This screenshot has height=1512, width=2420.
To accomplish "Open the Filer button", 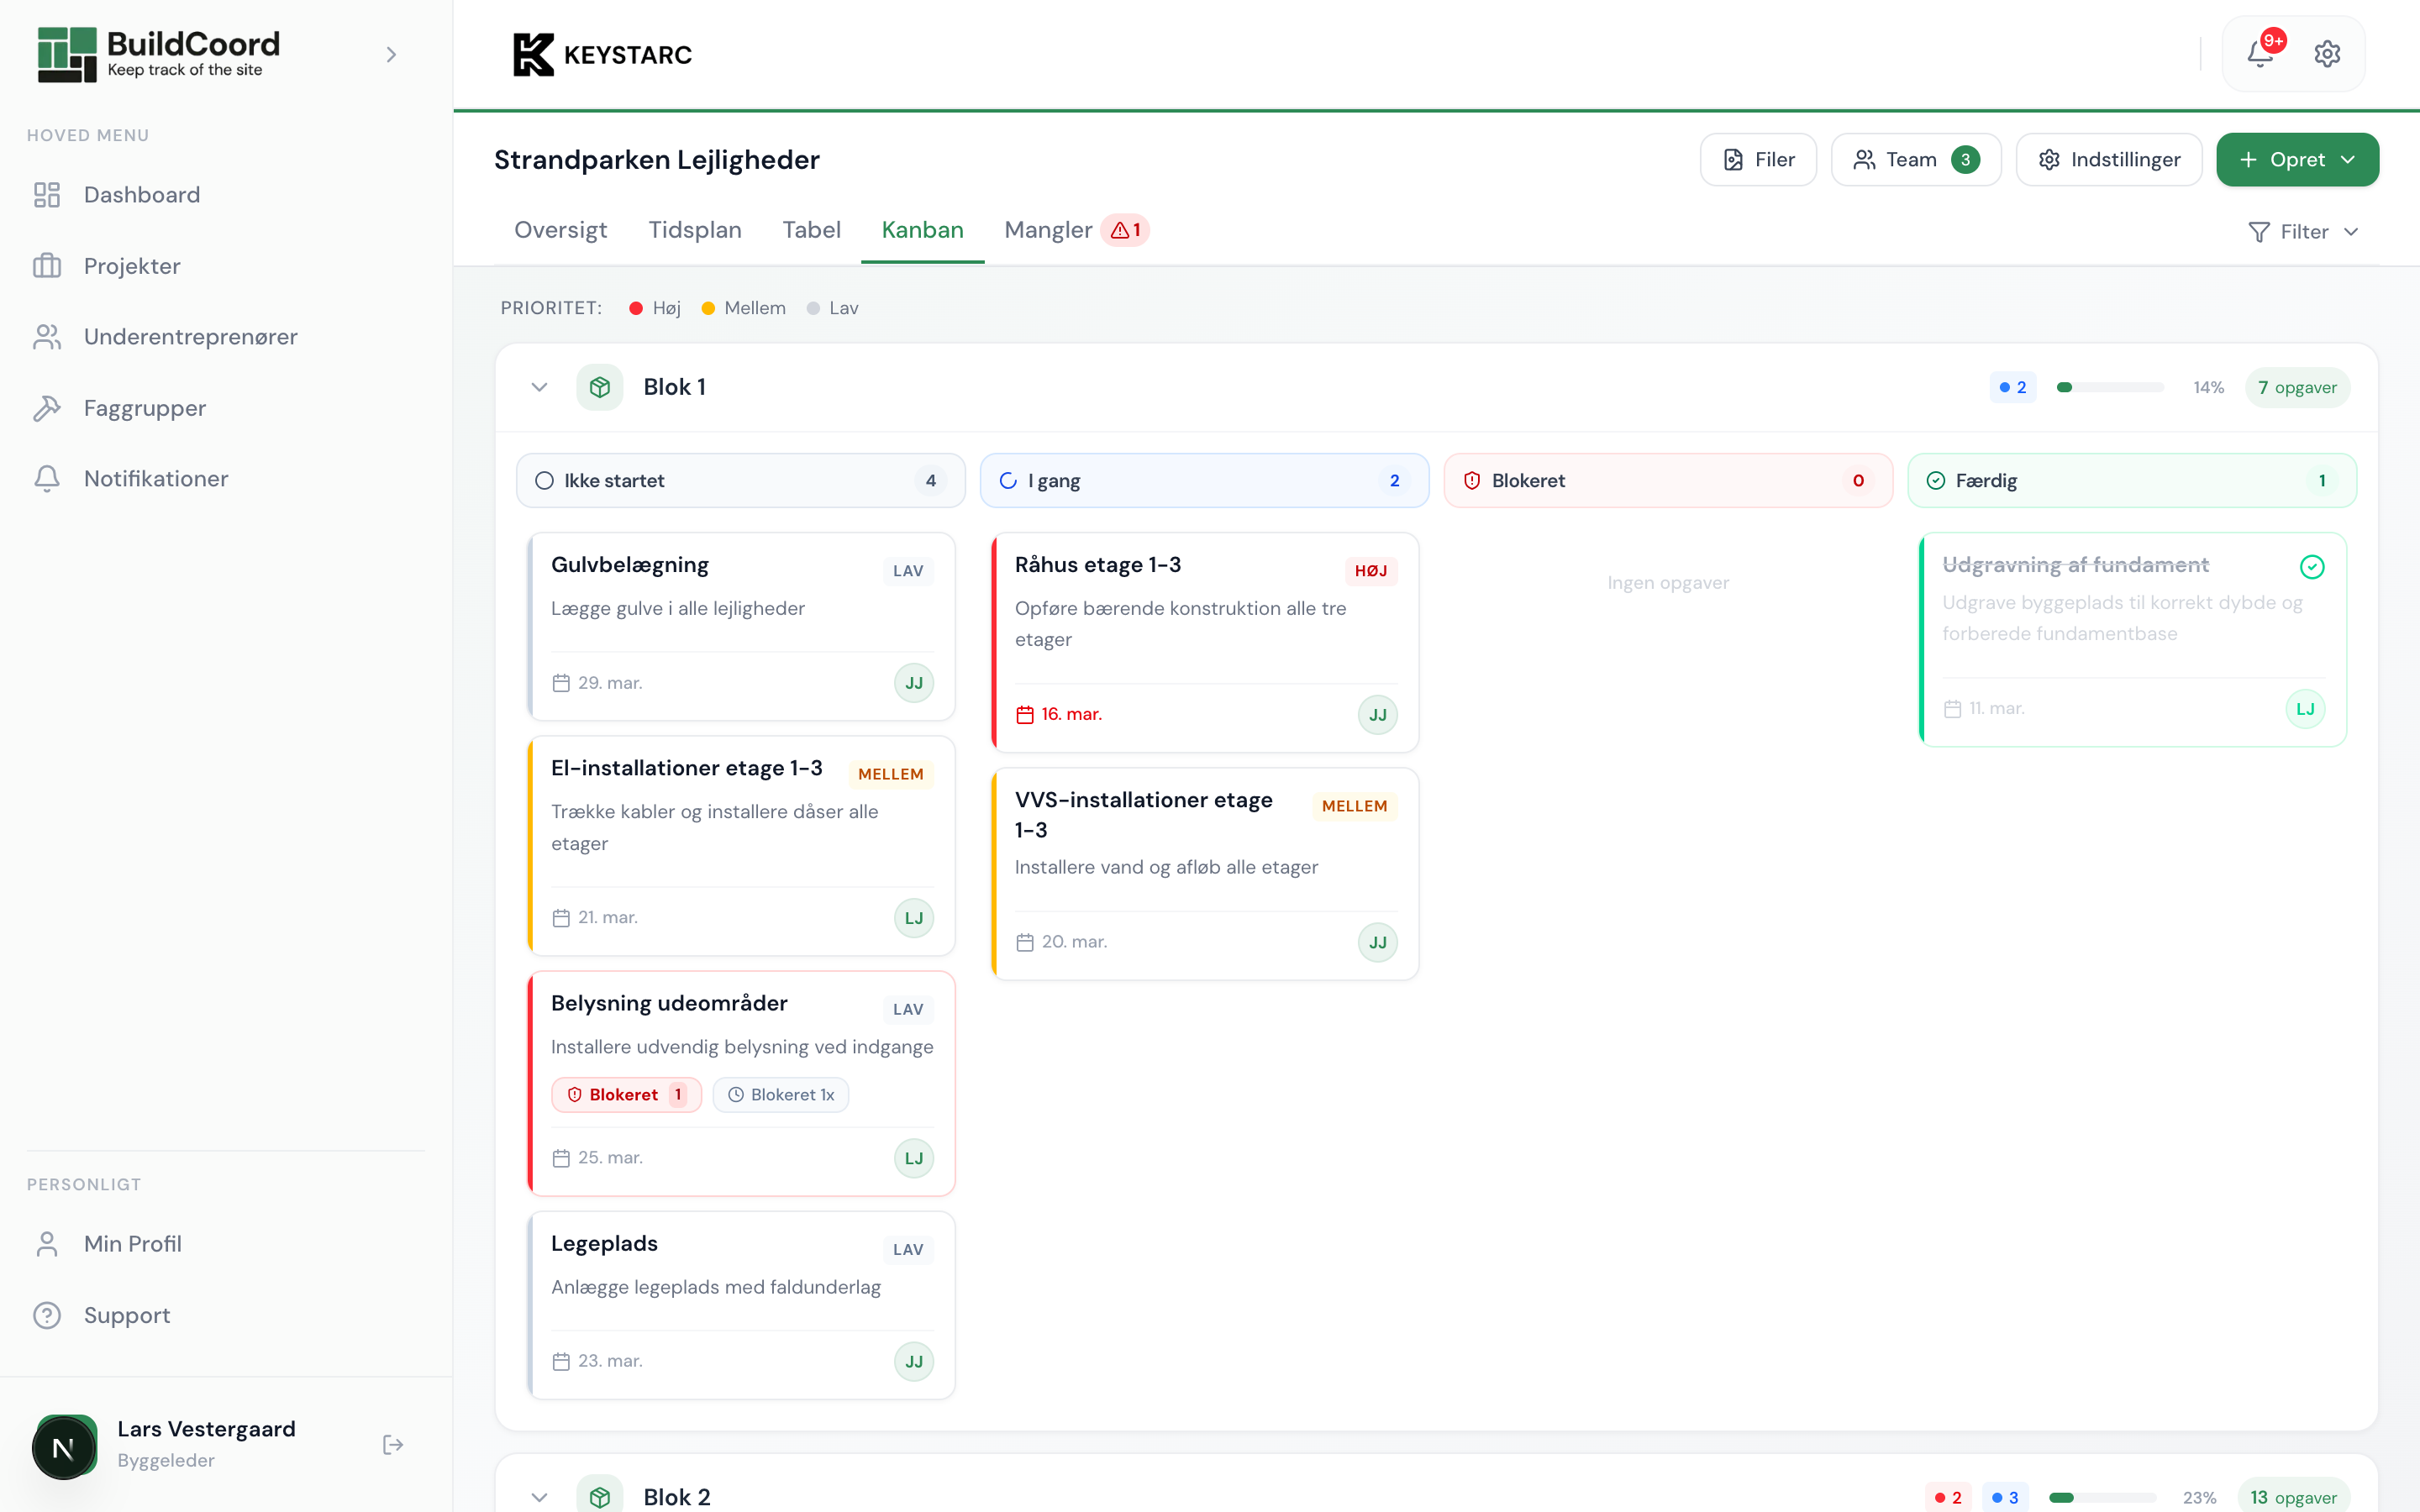I will [1758, 160].
